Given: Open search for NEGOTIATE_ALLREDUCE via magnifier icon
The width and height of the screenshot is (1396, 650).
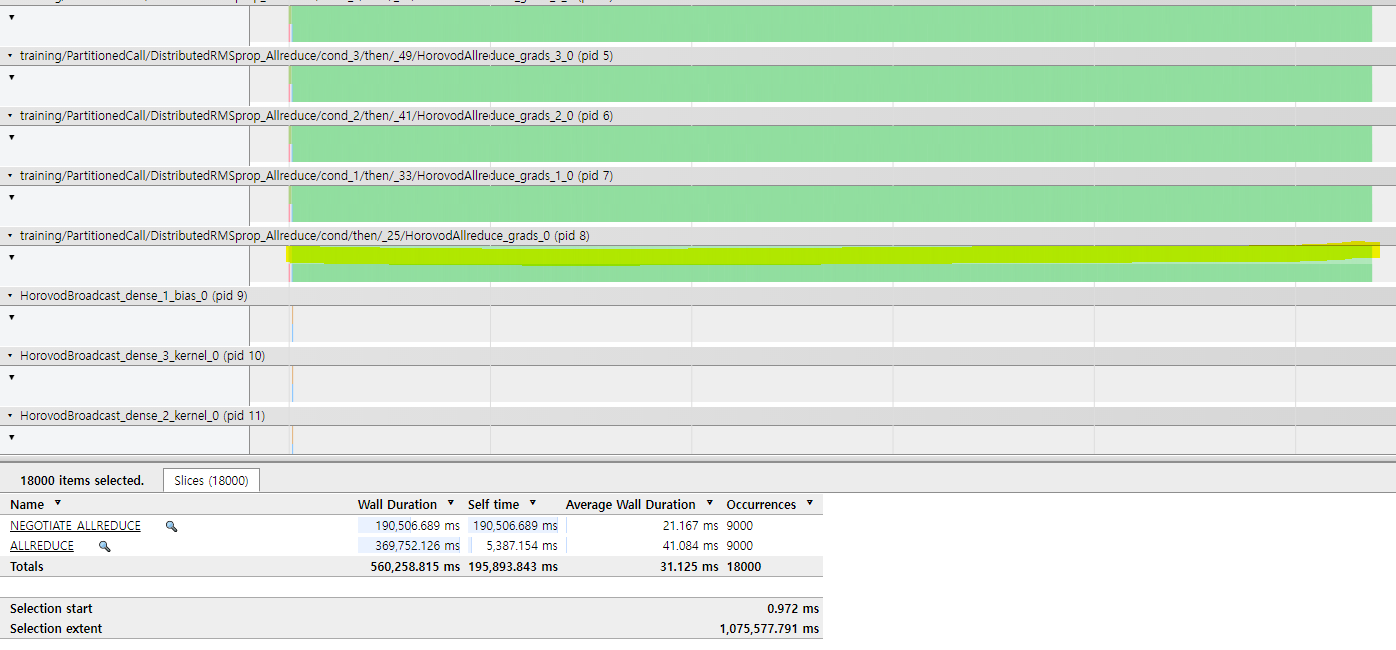Looking at the screenshot, I should pyautogui.click(x=171, y=526).
